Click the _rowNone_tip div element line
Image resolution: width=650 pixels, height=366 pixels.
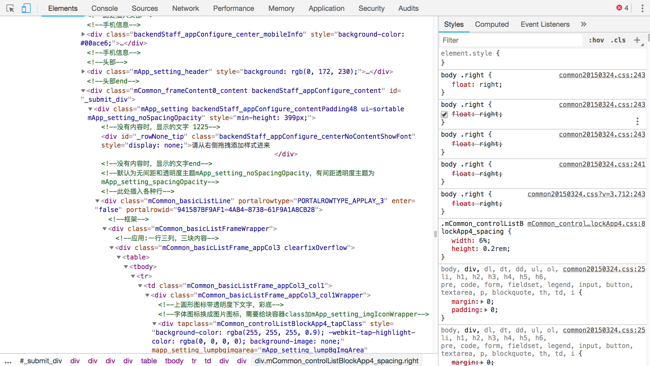pos(258,141)
